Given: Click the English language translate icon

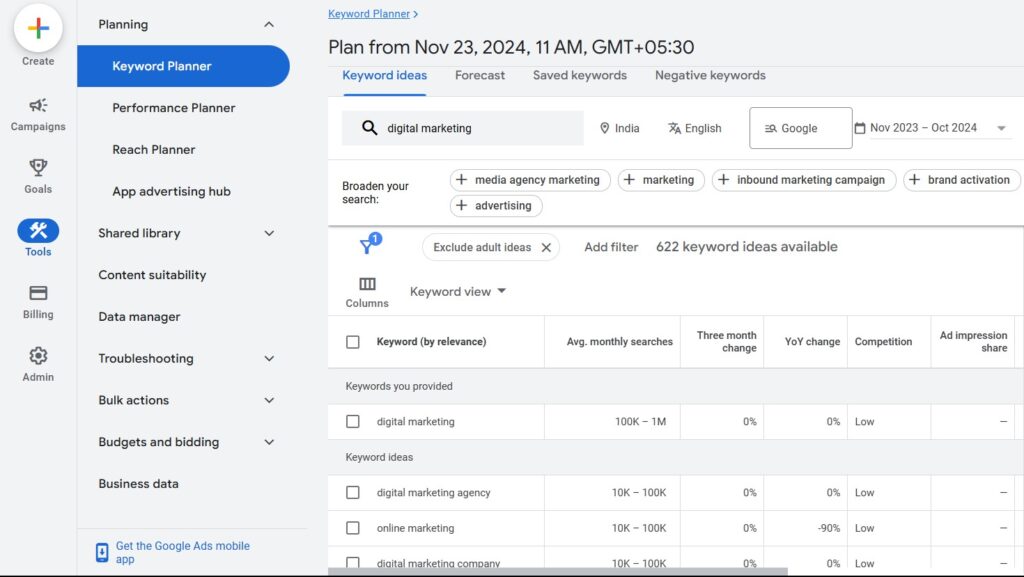Looking at the screenshot, I should (x=674, y=128).
